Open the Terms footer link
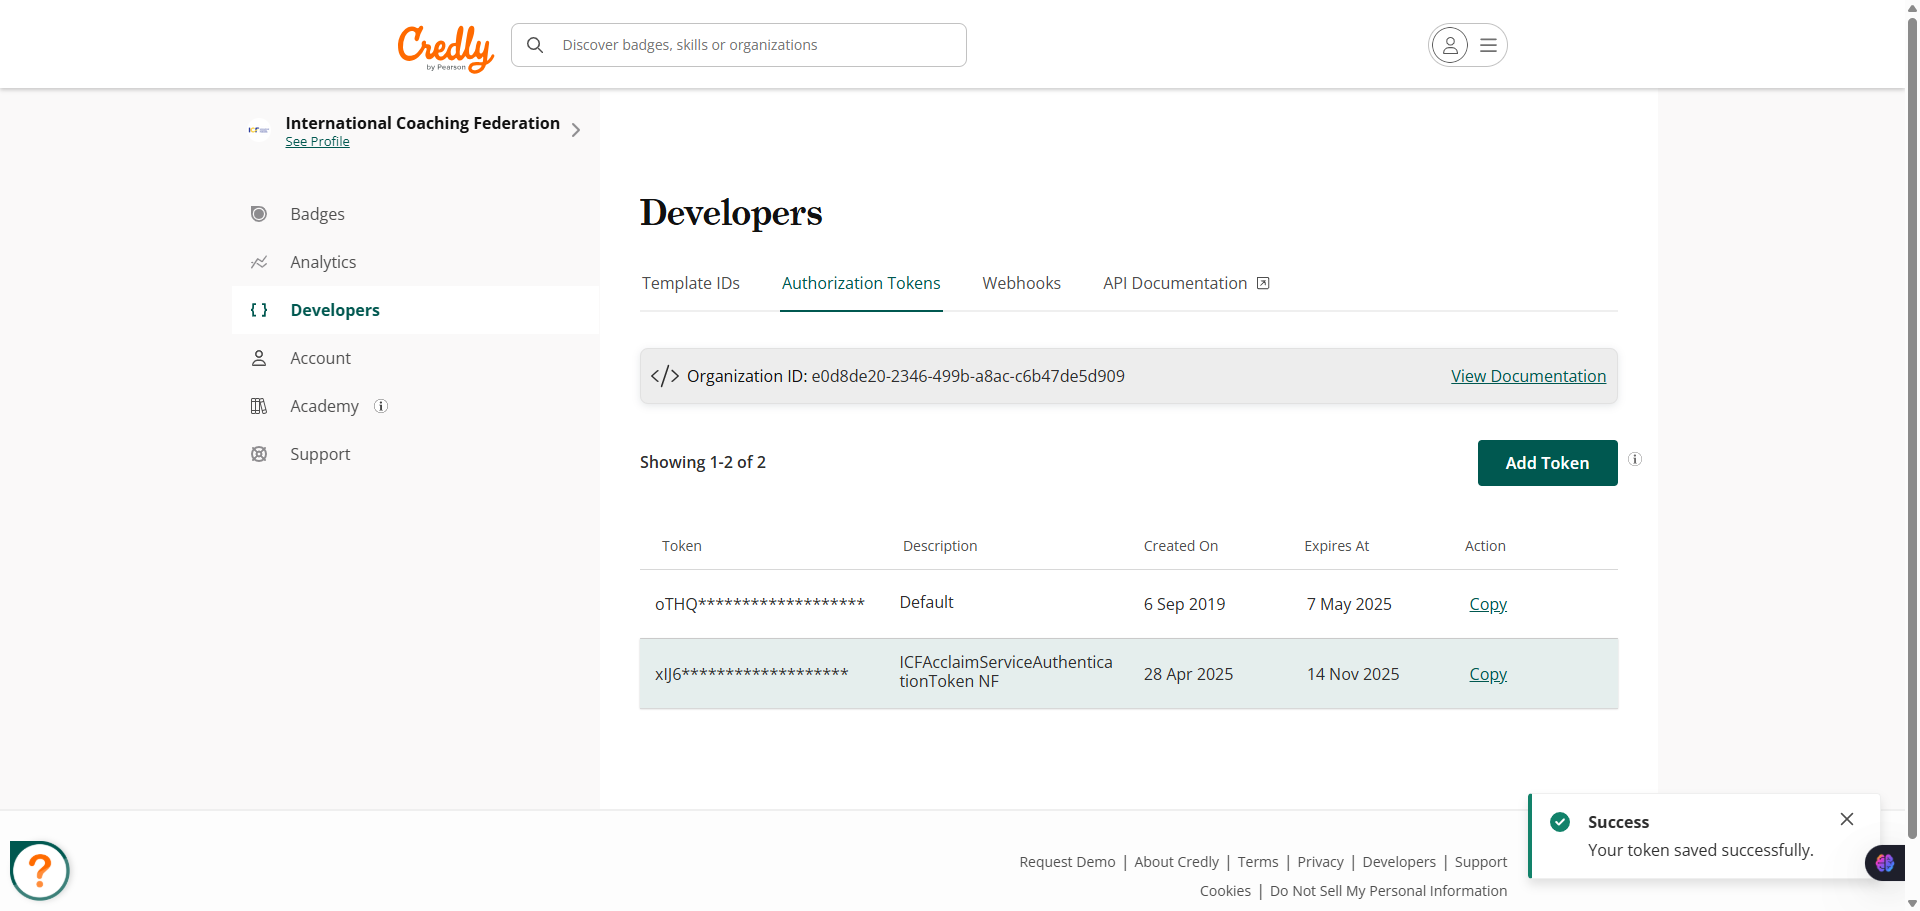The width and height of the screenshot is (1920, 911). [x=1258, y=862]
